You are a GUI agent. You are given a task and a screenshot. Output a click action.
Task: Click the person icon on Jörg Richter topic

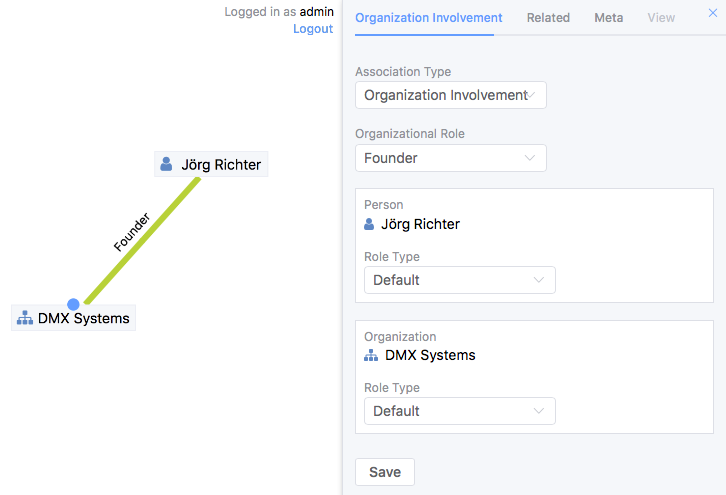pos(167,164)
